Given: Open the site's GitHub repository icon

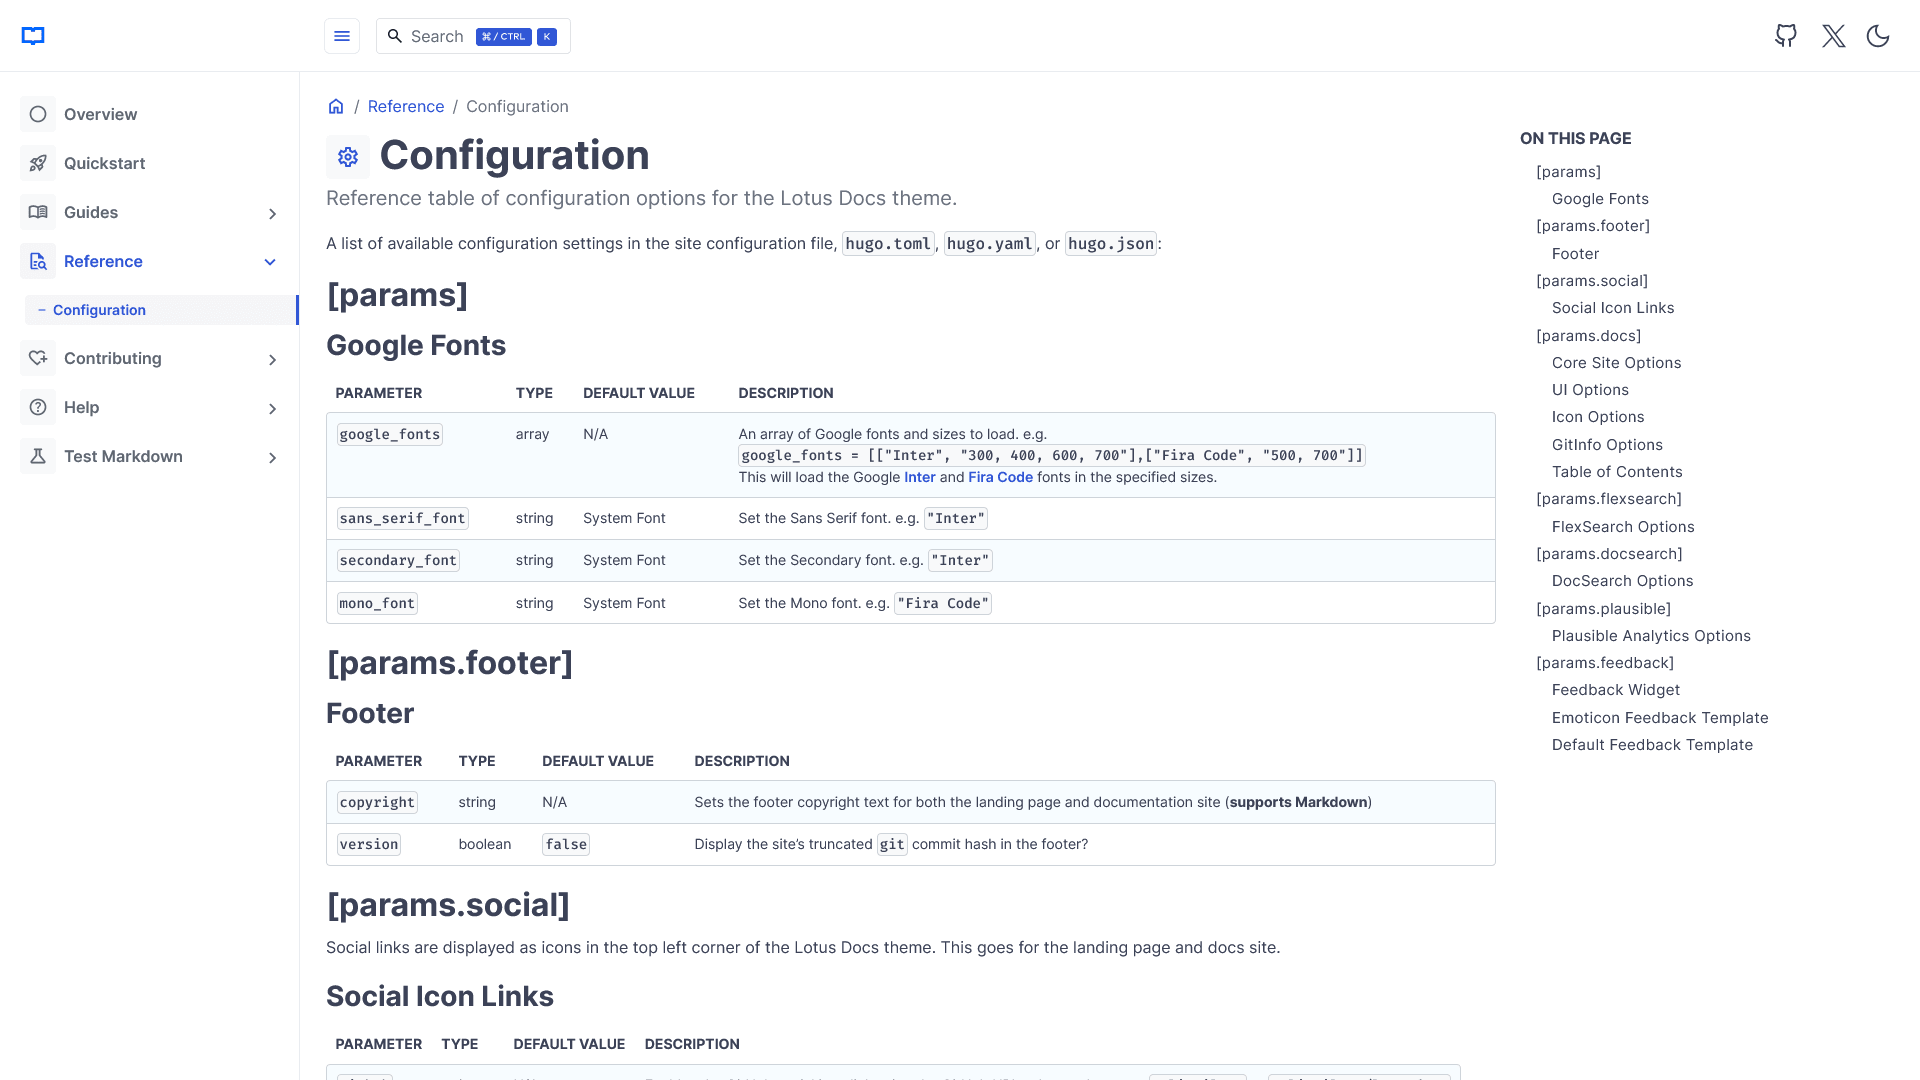Looking at the screenshot, I should (1786, 36).
